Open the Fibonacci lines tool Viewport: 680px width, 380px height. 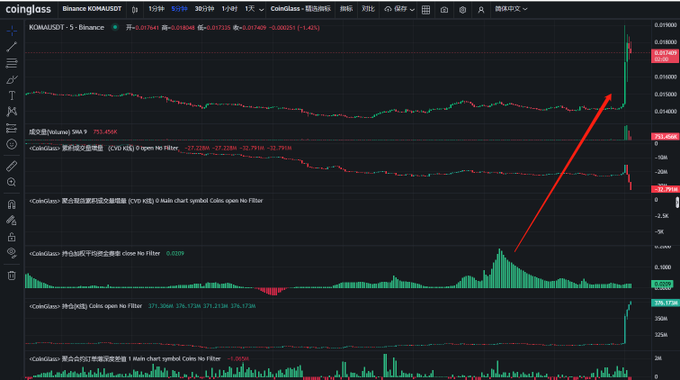12,63
